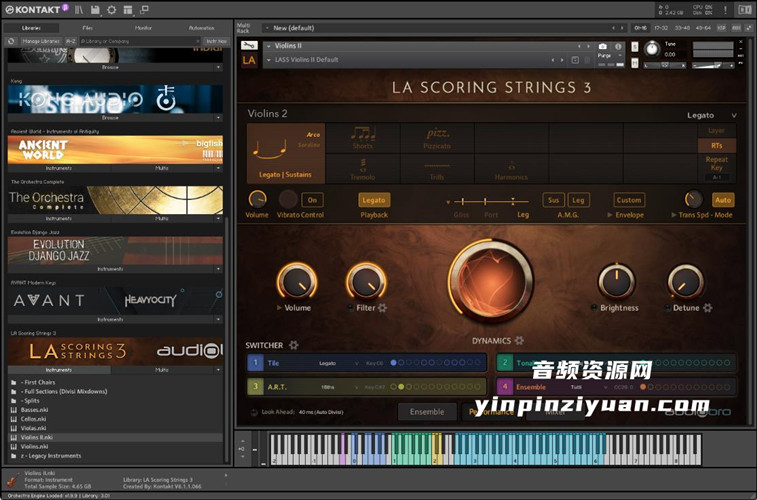Select the Shorts articulation tile
The width and height of the screenshot is (757, 500).
(x=363, y=138)
